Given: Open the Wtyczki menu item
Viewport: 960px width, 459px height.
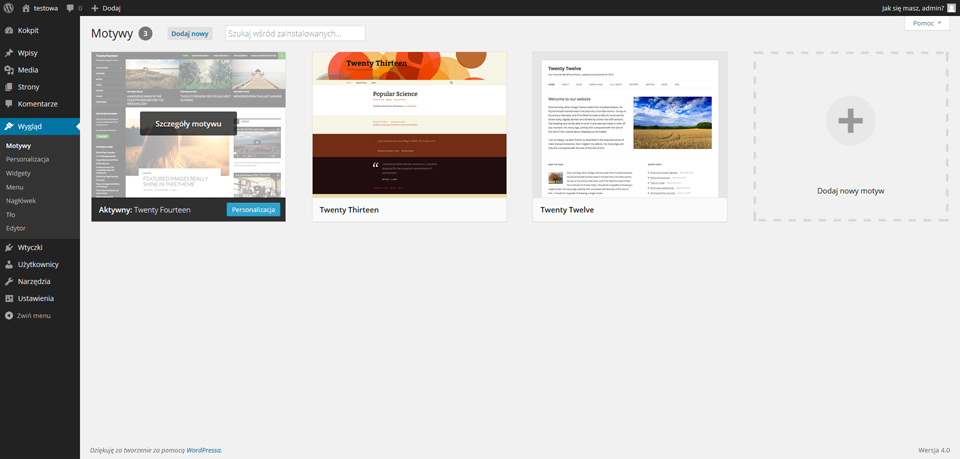Looking at the screenshot, I should click(40, 248).
